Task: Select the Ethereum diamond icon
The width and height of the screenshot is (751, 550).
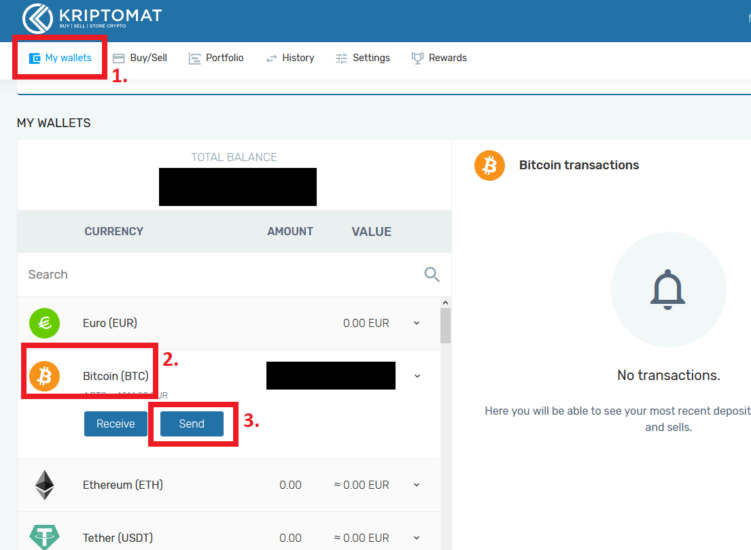Action: click(x=45, y=485)
